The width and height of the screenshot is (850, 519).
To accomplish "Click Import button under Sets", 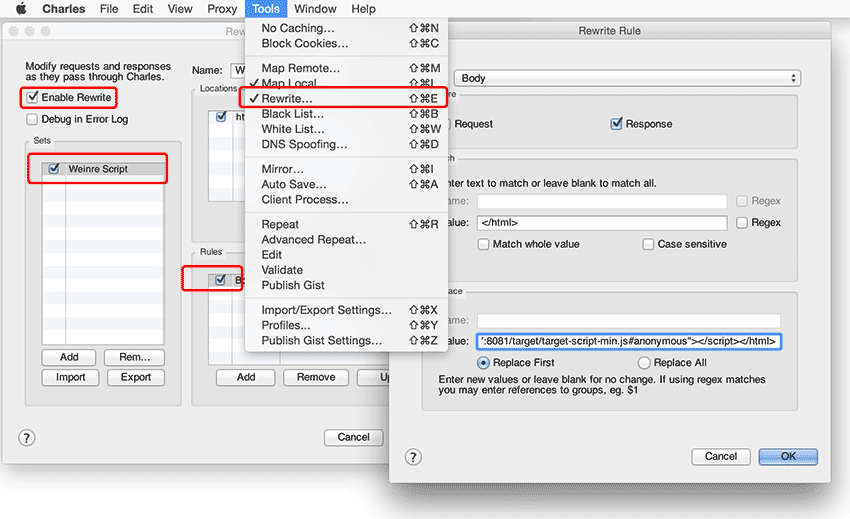I will (70, 377).
